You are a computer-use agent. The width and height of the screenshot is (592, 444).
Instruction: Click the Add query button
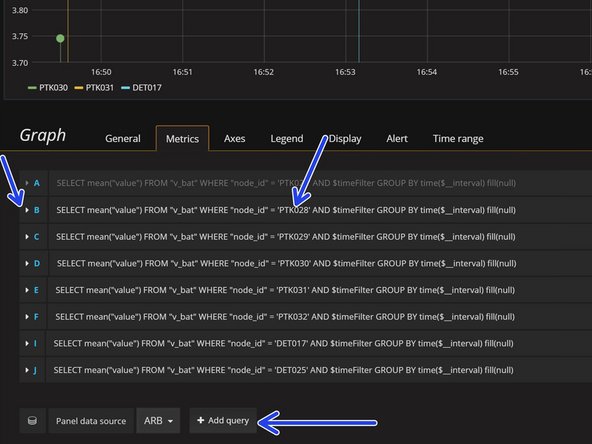(x=223, y=420)
